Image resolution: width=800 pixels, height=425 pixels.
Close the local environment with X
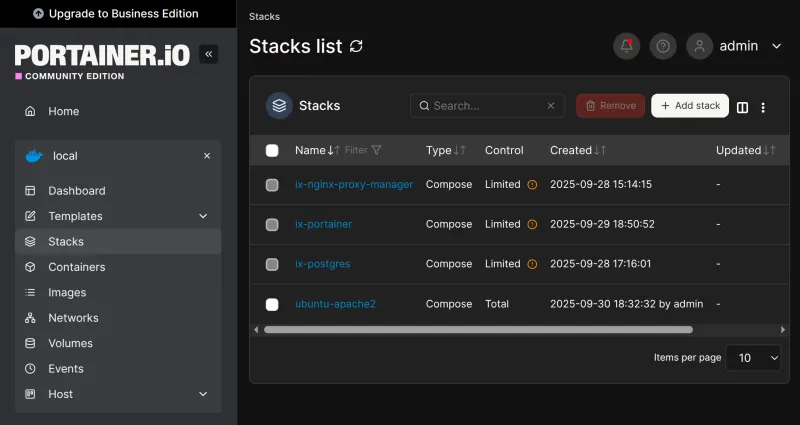click(207, 156)
